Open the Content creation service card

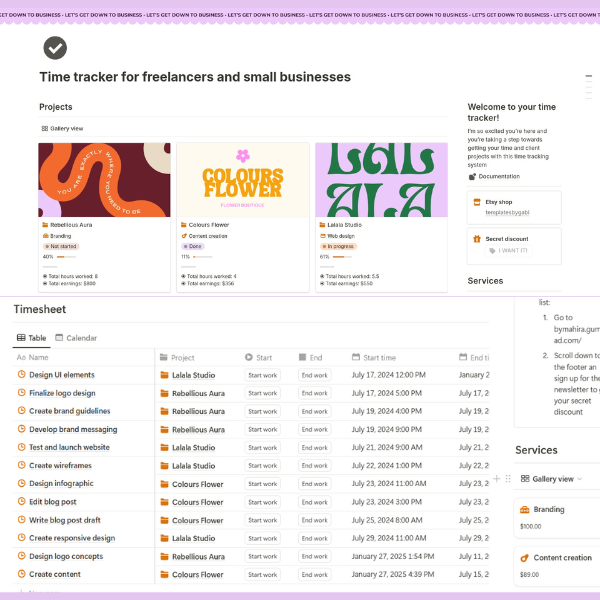point(557,566)
